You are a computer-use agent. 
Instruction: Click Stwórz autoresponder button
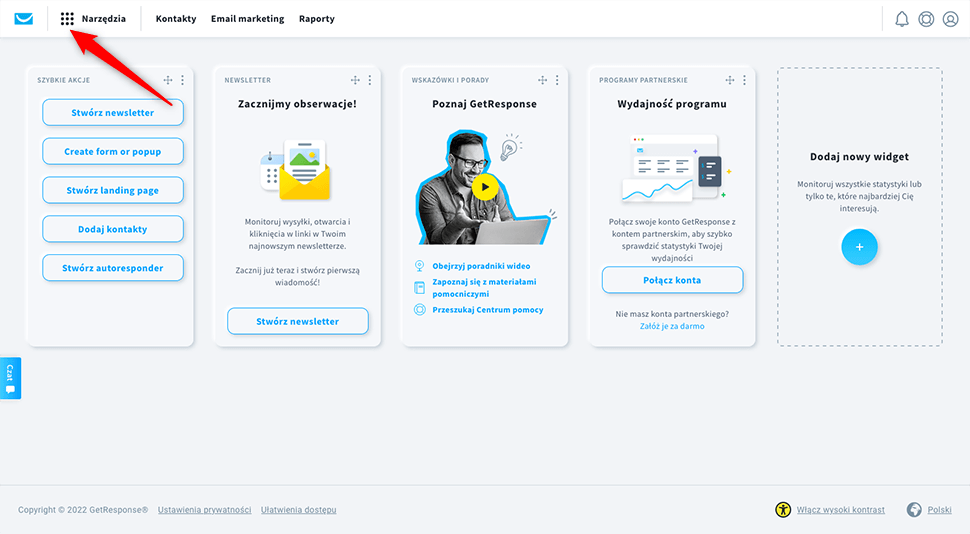(113, 268)
